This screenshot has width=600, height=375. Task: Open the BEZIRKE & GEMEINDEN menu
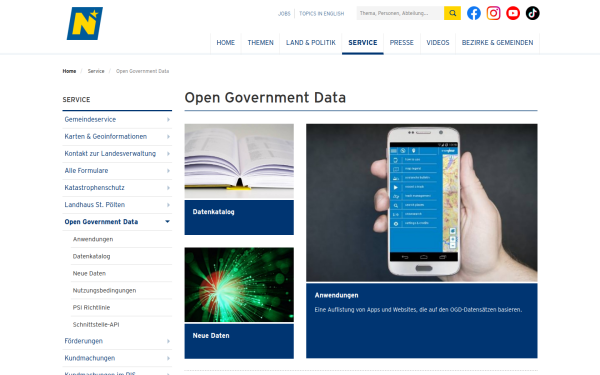[x=497, y=43]
